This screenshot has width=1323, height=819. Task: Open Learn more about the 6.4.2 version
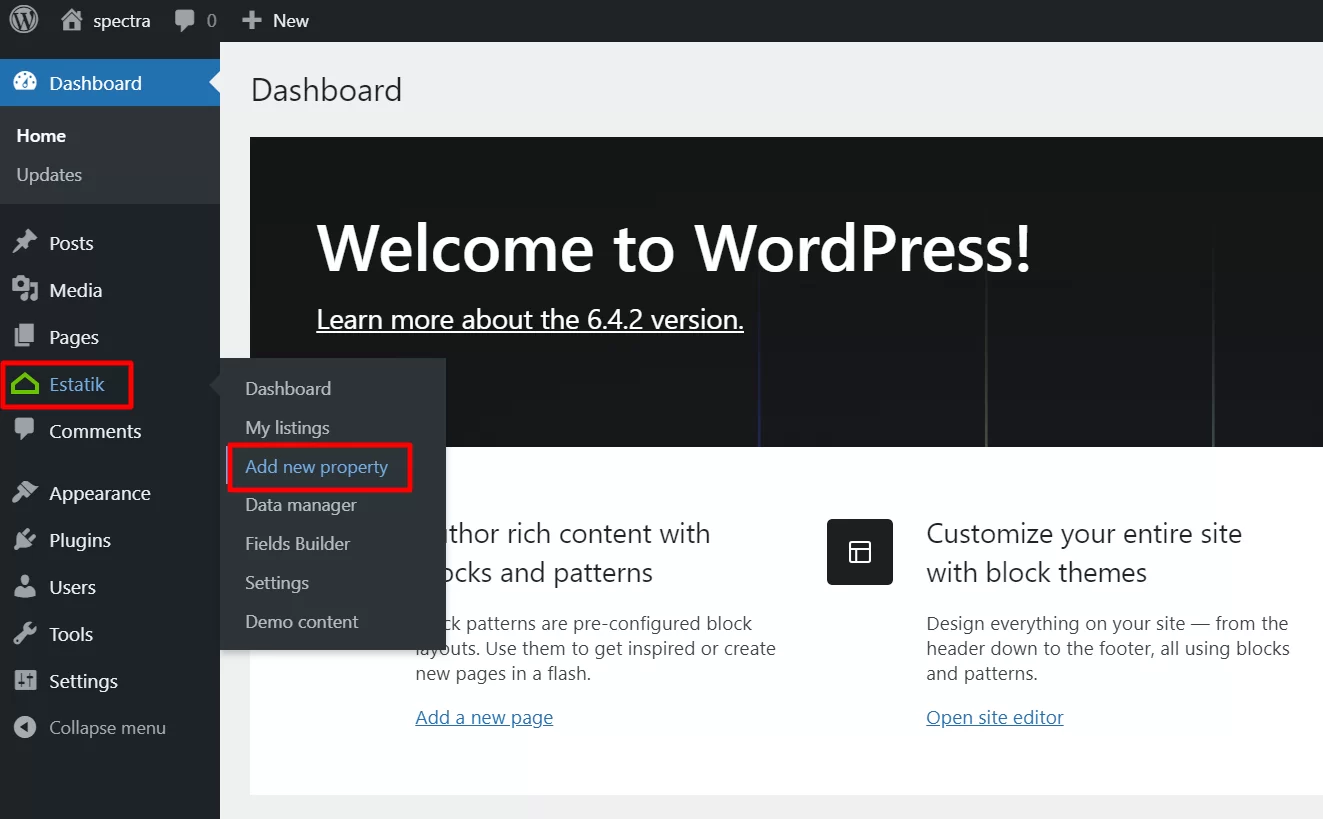click(x=530, y=320)
